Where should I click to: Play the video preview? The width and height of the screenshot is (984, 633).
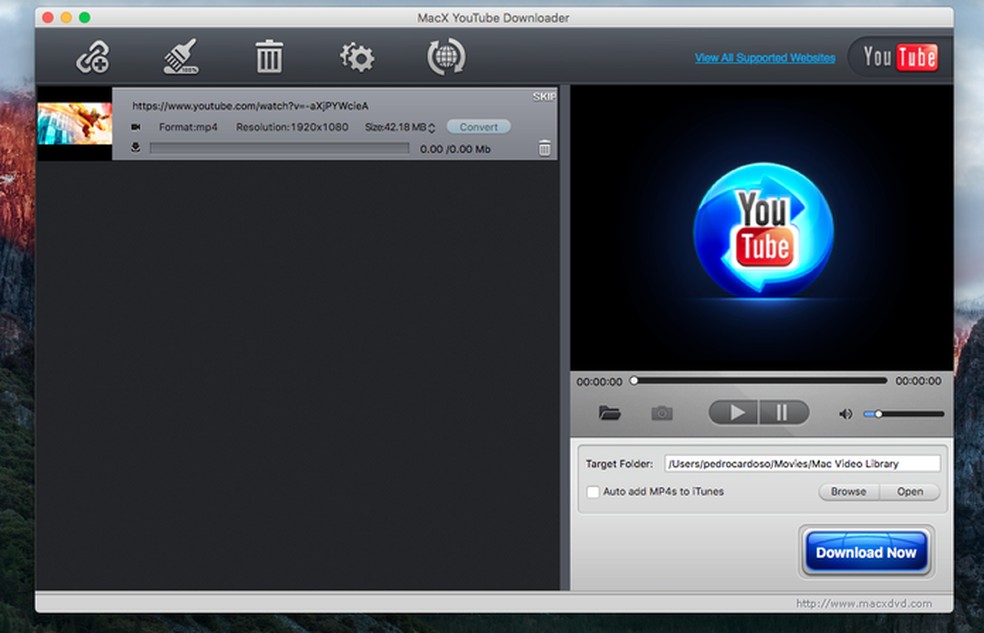pos(734,413)
